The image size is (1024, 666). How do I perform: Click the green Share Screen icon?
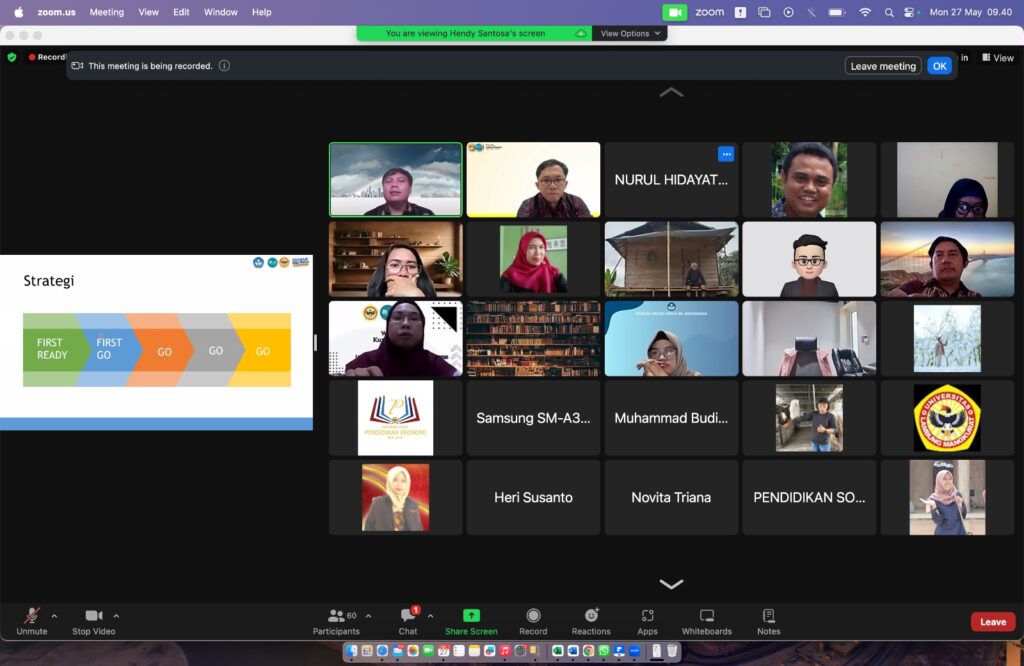471,616
